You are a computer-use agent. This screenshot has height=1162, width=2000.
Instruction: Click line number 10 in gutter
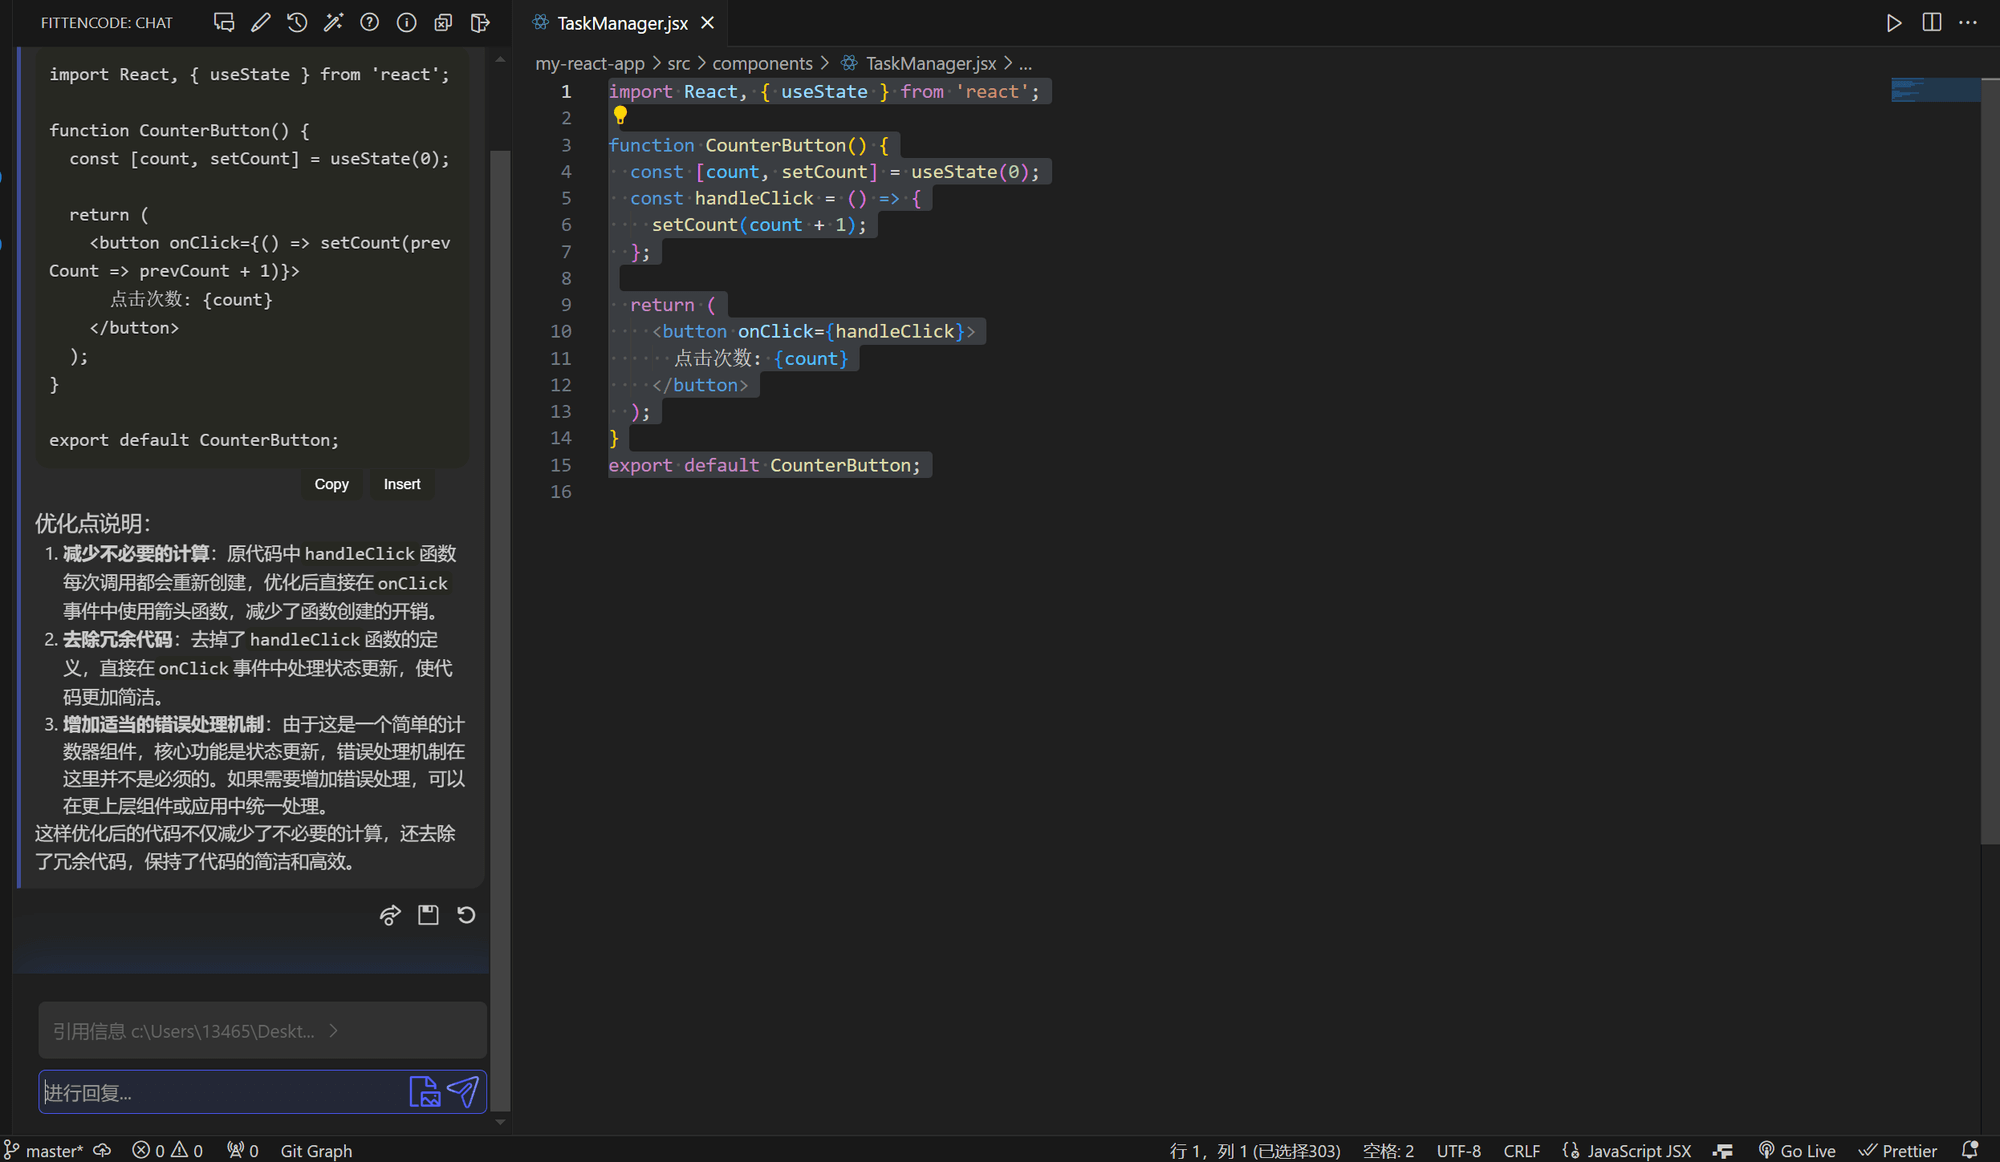point(561,331)
